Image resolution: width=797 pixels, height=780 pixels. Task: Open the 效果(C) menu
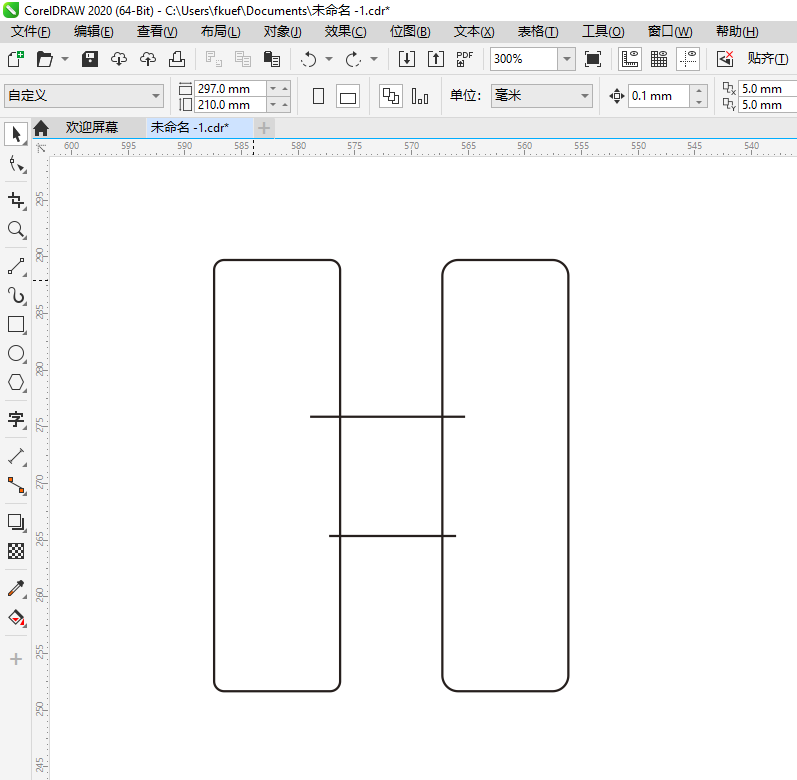click(346, 32)
